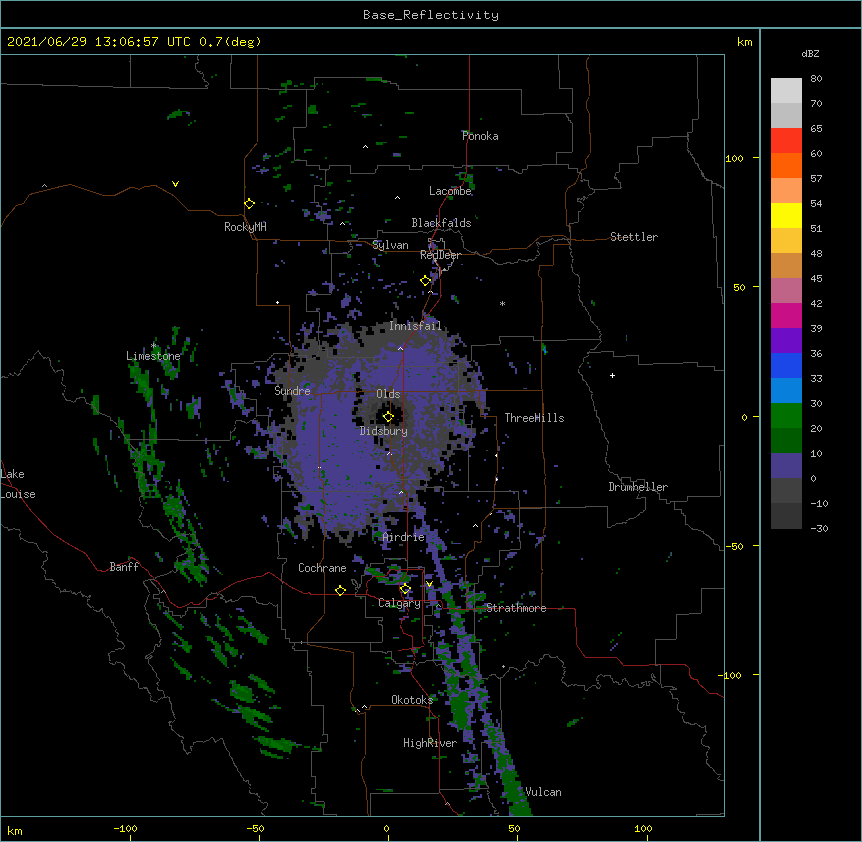Click the Vulcan town label

click(x=543, y=792)
